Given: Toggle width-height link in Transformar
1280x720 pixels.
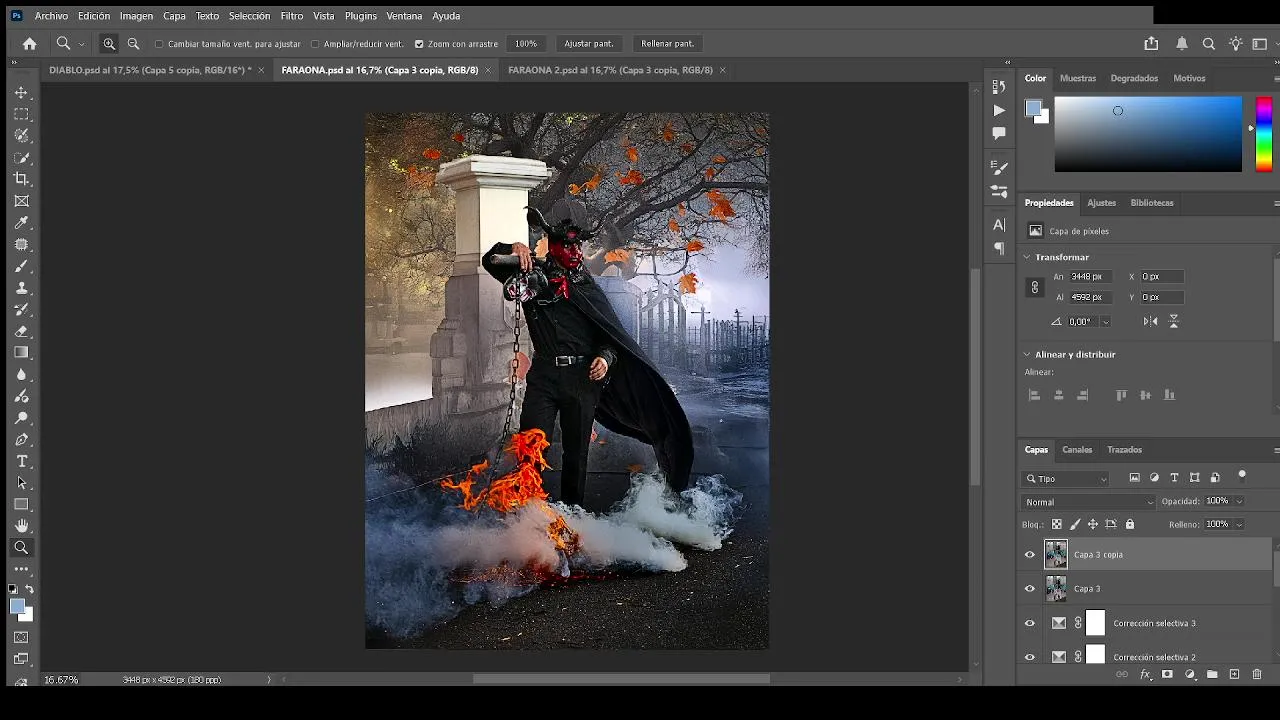Looking at the screenshot, I should pyautogui.click(x=1035, y=287).
